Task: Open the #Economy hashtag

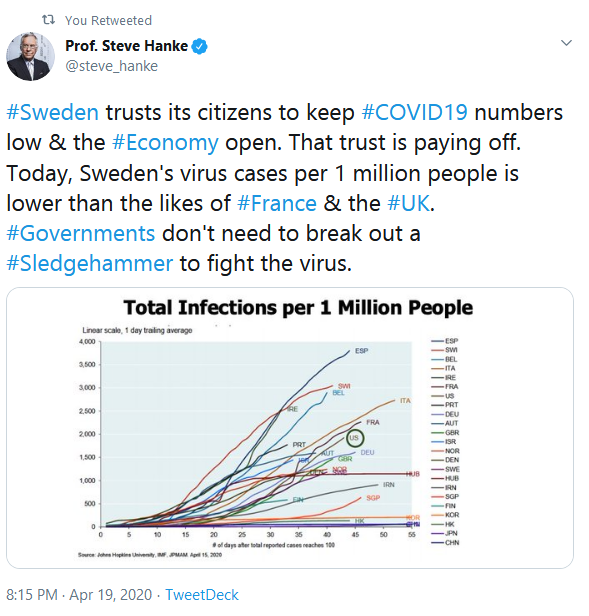Action: click(x=165, y=143)
